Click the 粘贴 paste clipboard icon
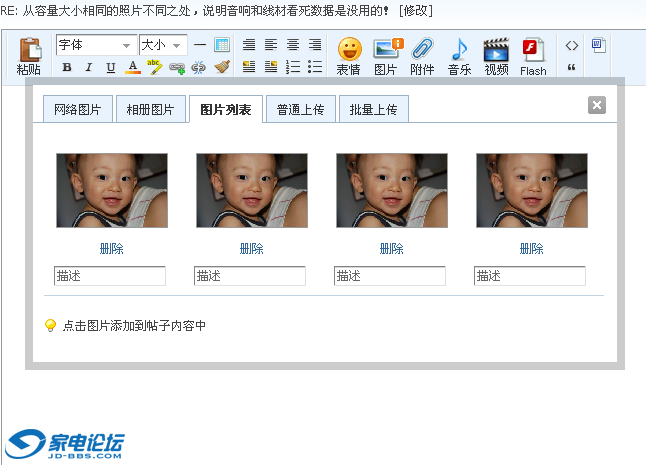Image resolution: width=646 pixels, height=465 pixels. point(29,56)
